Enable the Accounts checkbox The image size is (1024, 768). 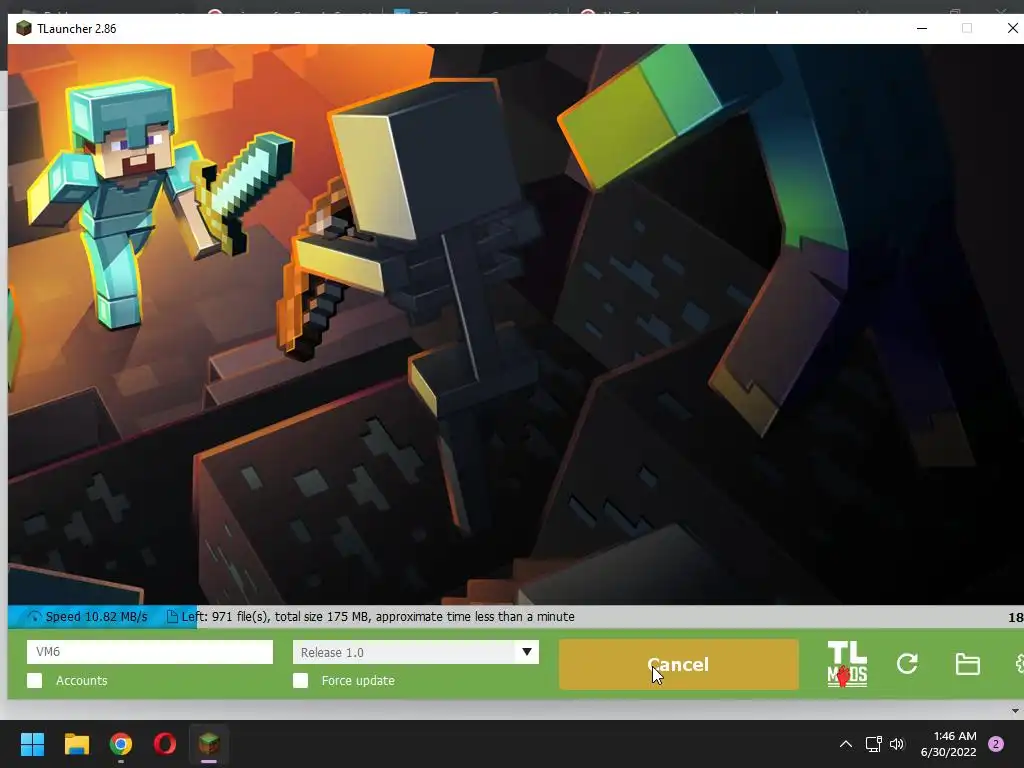(35, 680)
